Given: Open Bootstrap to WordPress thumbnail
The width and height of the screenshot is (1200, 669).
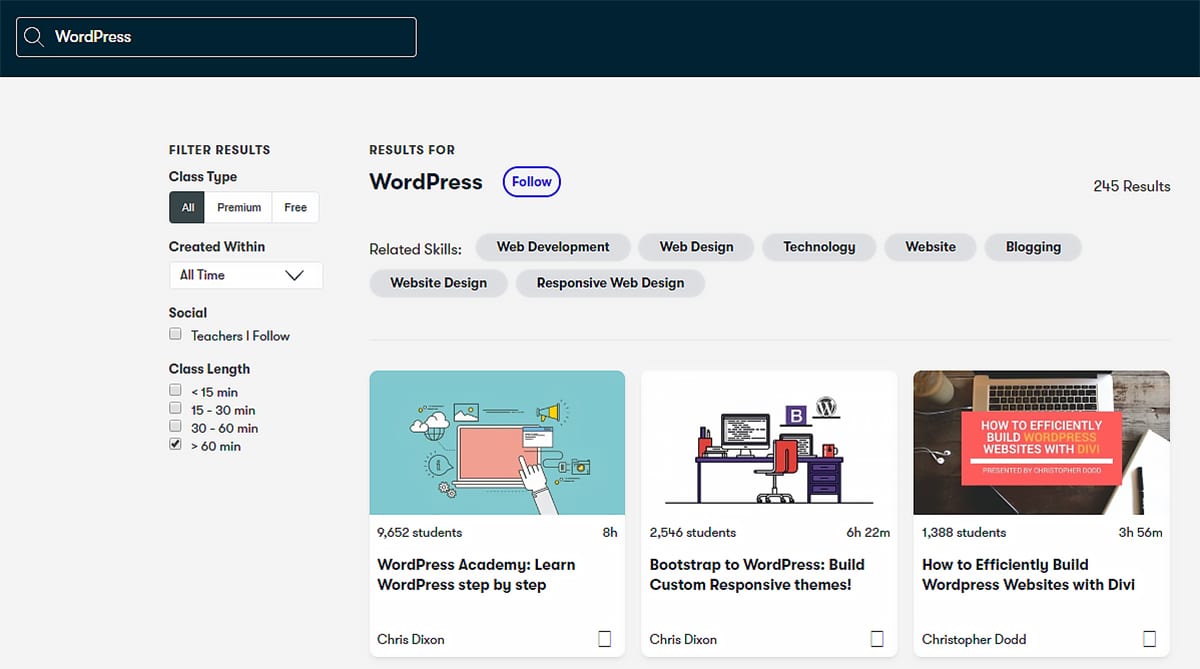Looking at the screenshot, I should (769, 443).
